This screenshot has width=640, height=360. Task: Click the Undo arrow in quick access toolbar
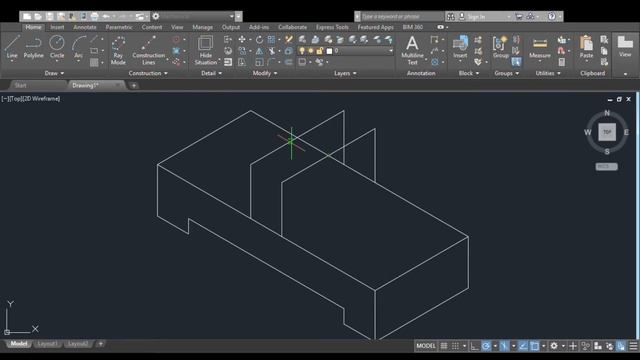tap(106, 16)
